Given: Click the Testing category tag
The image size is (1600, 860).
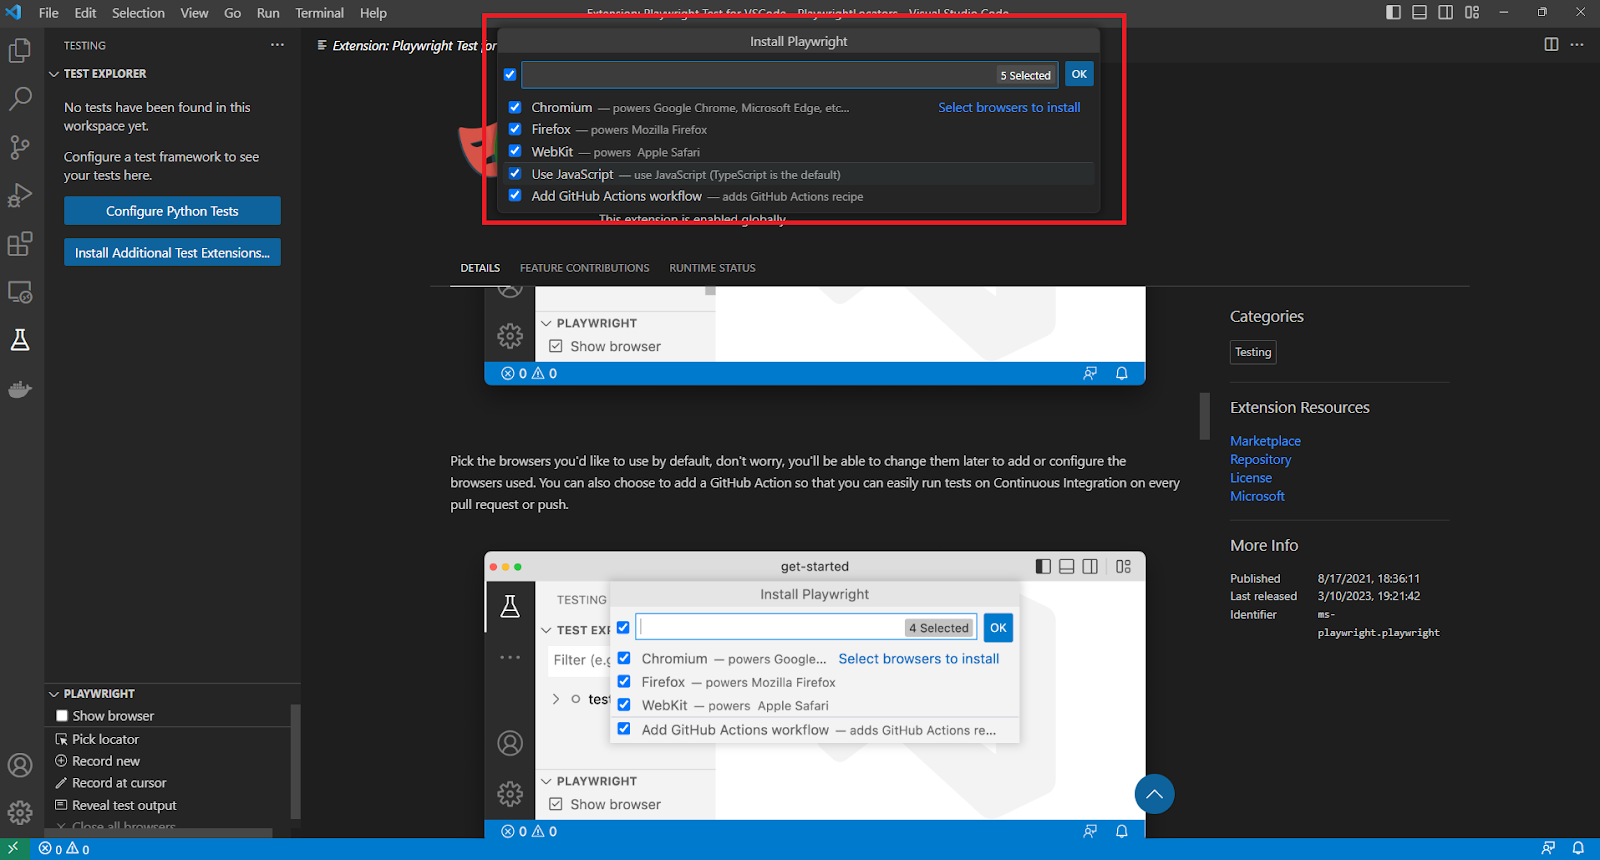Looking at the screenshot, I should click(x=1253, y=352).
